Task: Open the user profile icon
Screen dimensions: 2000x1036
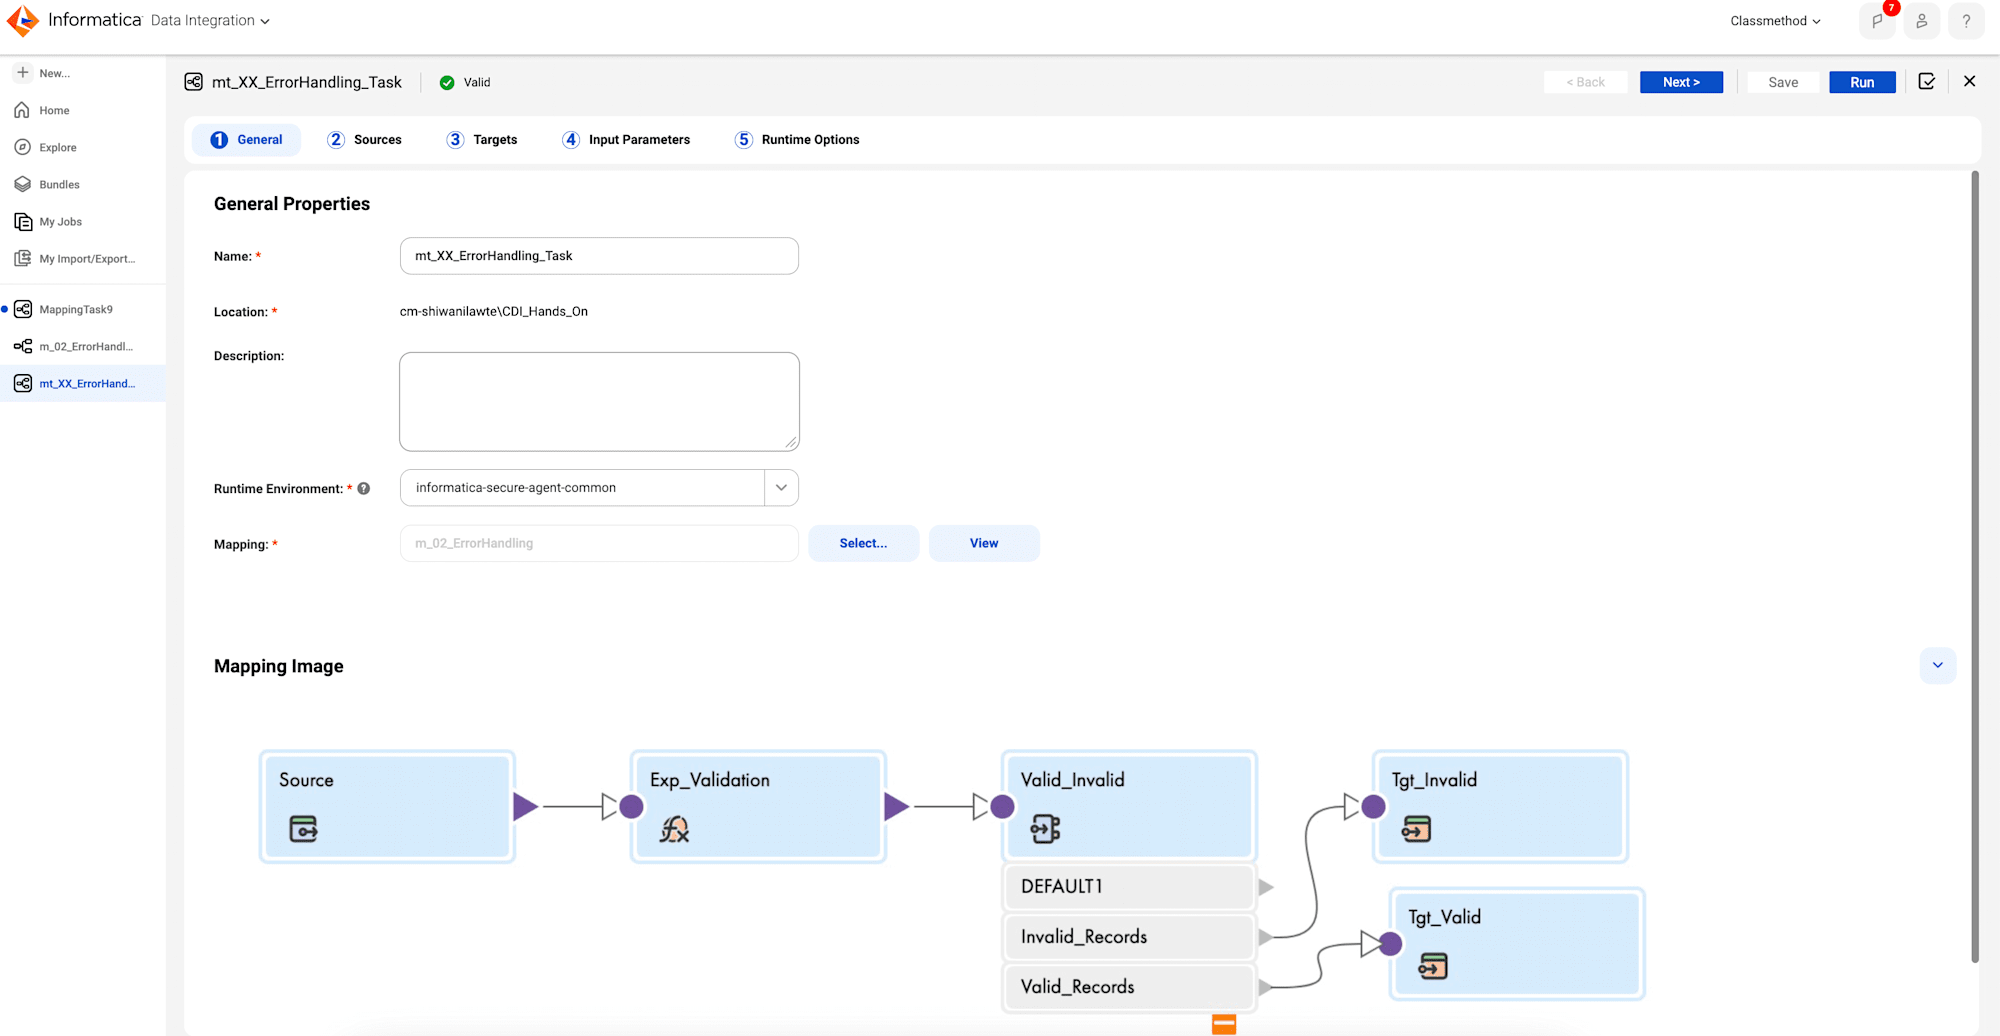Action: pos(1921,21)
